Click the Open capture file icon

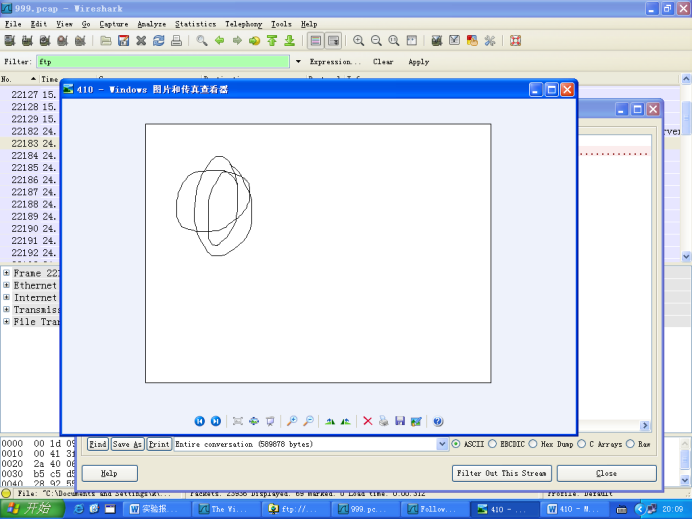point(106,41)
